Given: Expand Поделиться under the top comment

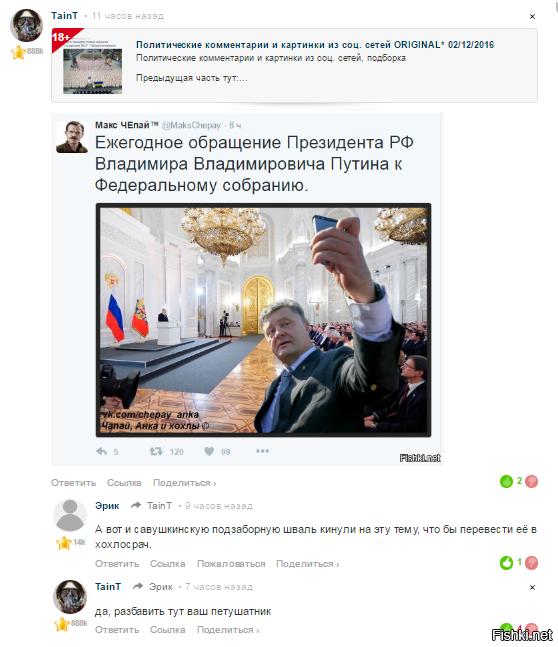Looking at the screenshot, I should 184,483.
